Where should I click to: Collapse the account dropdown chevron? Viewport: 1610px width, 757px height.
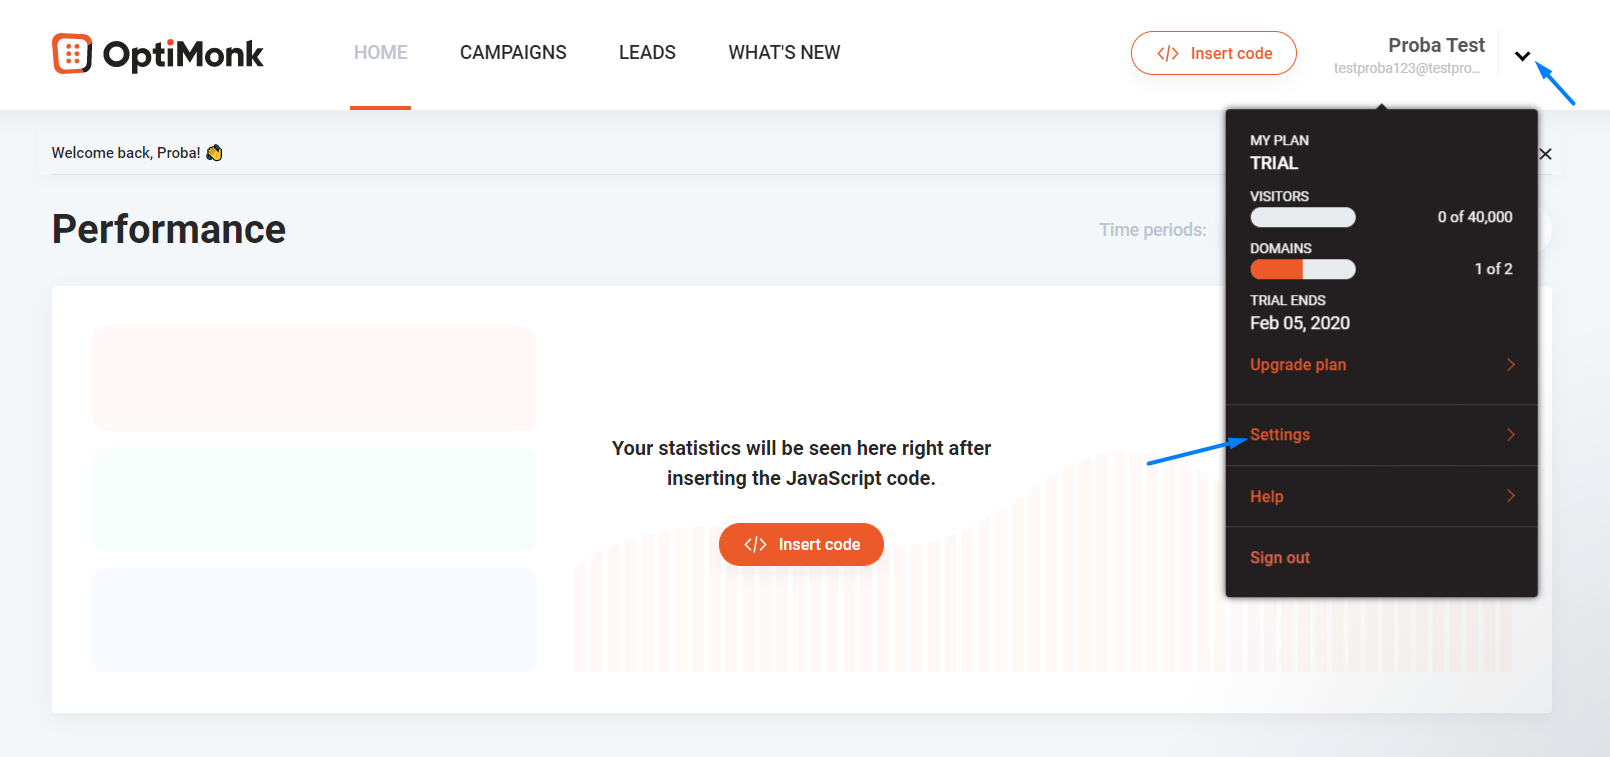point(1522,56)
